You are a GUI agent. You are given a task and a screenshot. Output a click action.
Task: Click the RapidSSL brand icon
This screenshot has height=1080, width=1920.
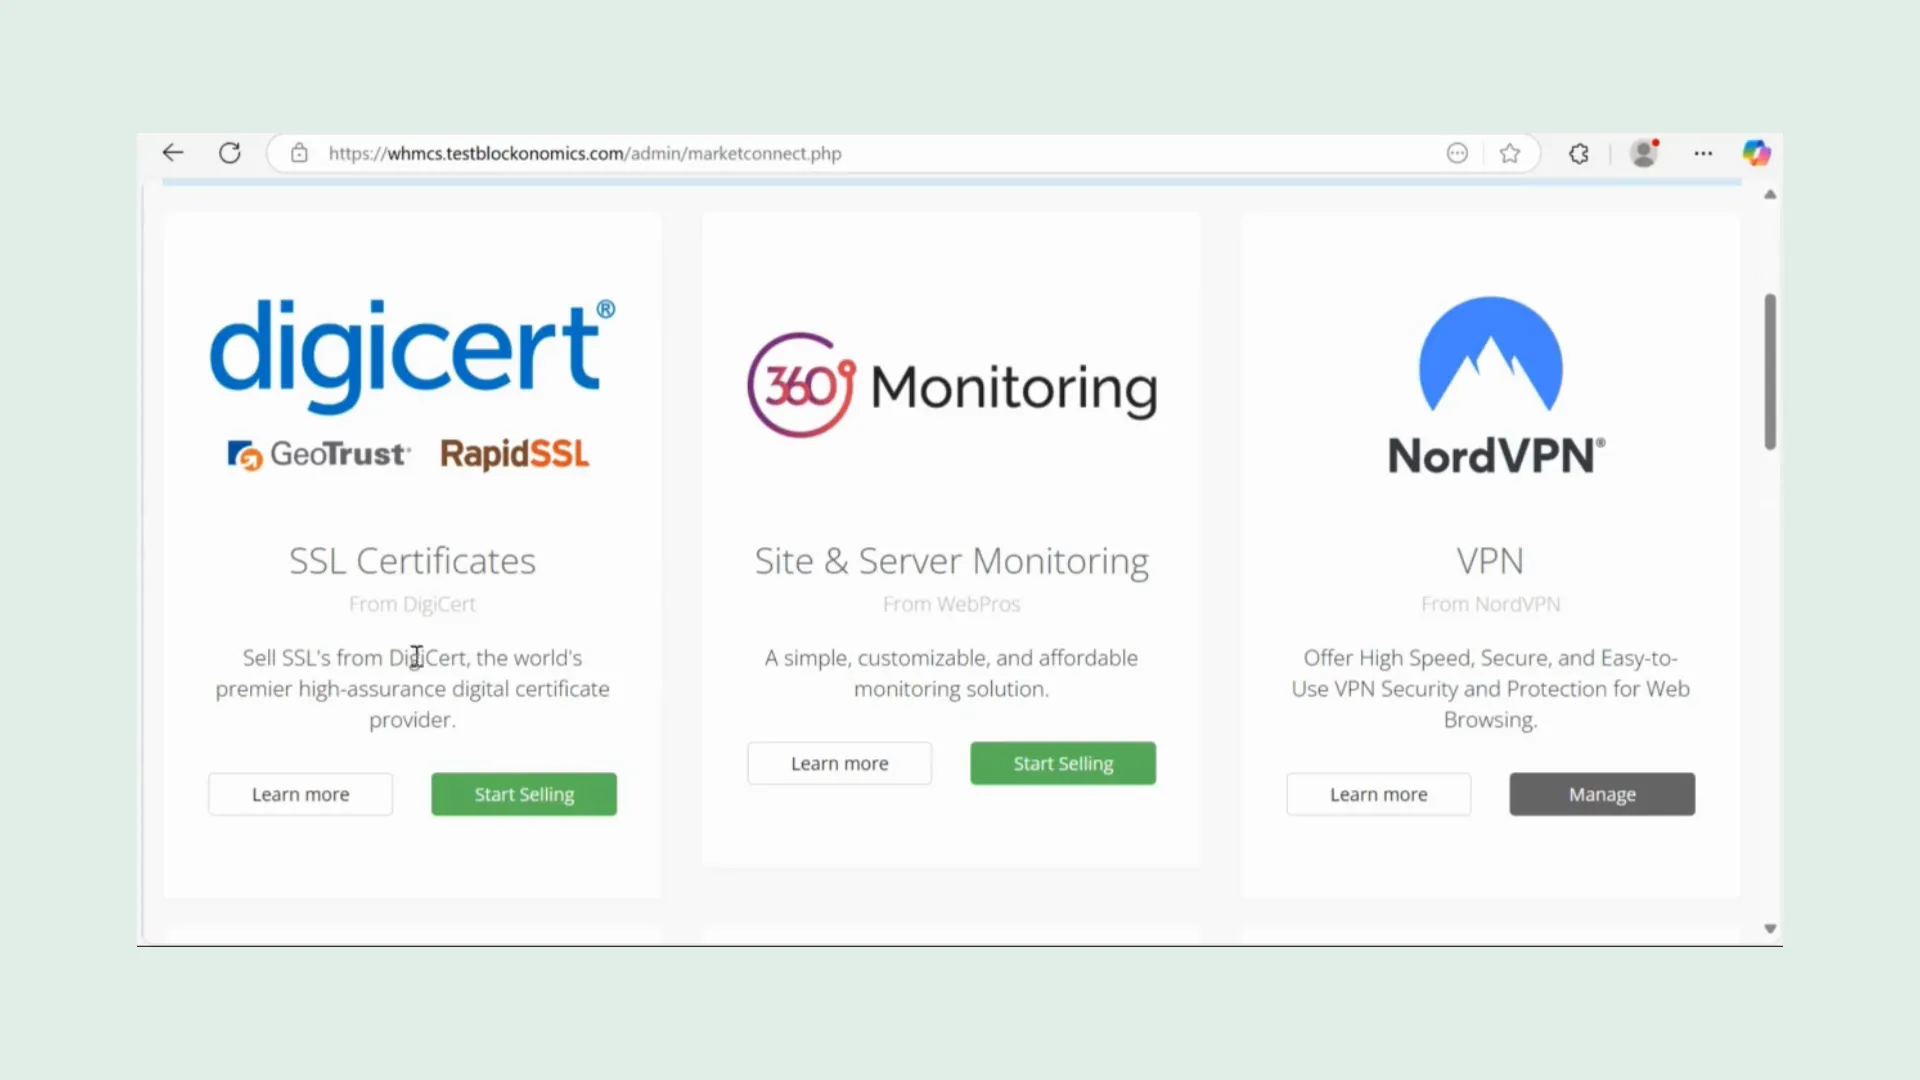[513, 454]
